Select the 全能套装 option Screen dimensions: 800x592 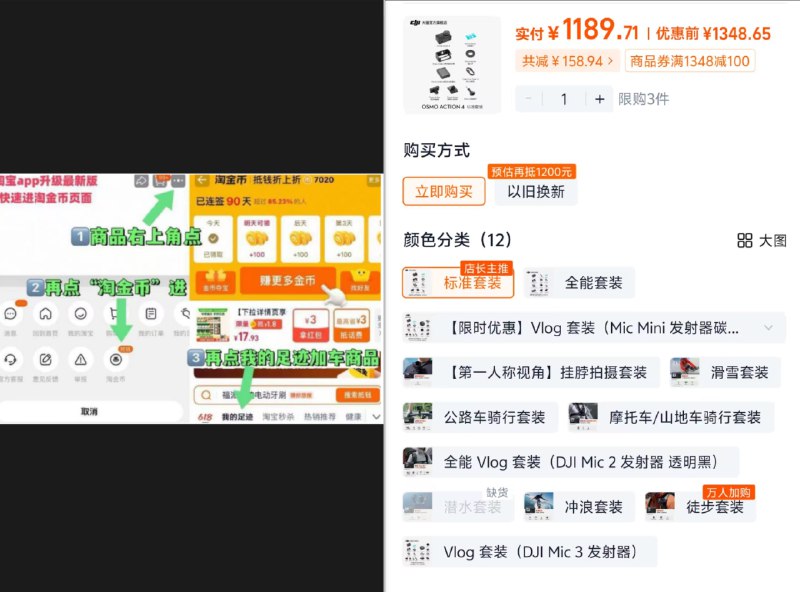580,283
